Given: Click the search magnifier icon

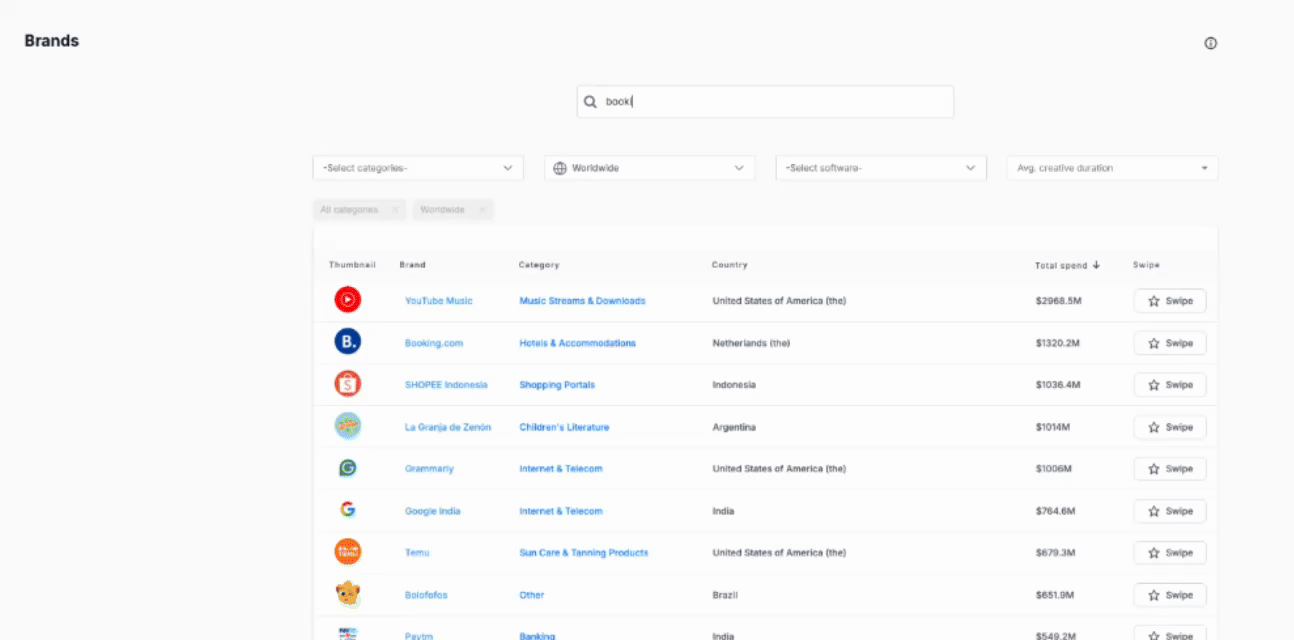Looking at the screenshot, I should [591, 102].
